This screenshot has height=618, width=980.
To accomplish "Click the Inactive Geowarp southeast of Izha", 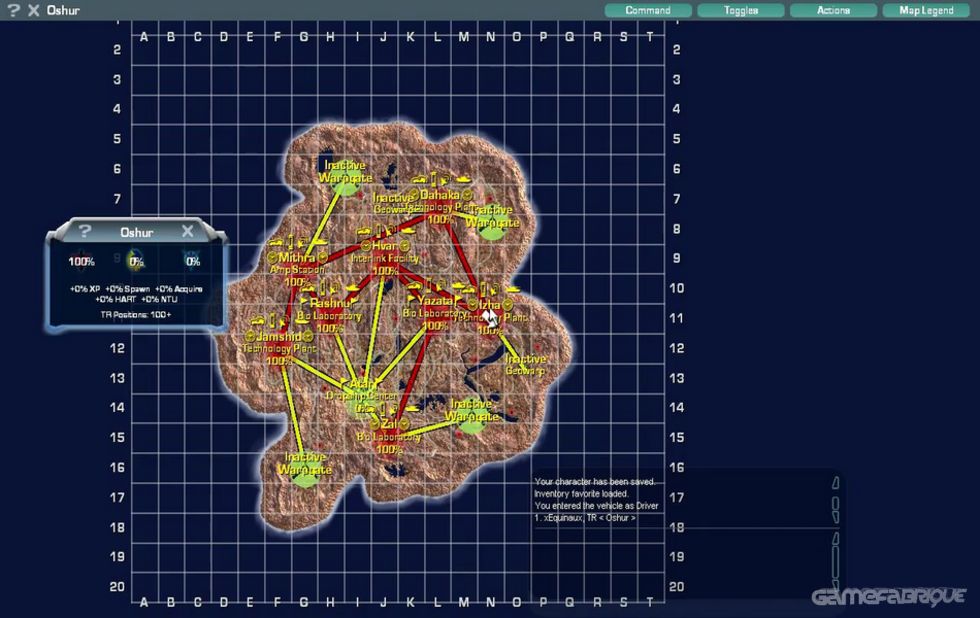I will pyautogui.click(x=526, y=364).
